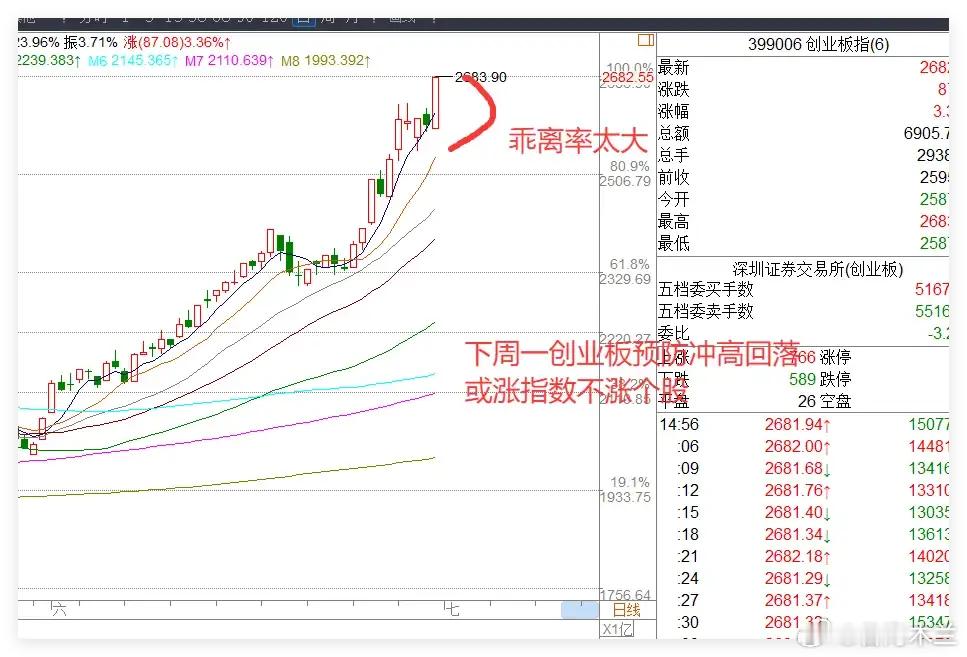Click the 五档委买手数 label
This screenshot has width=967, height=657.
pos(706,289)
